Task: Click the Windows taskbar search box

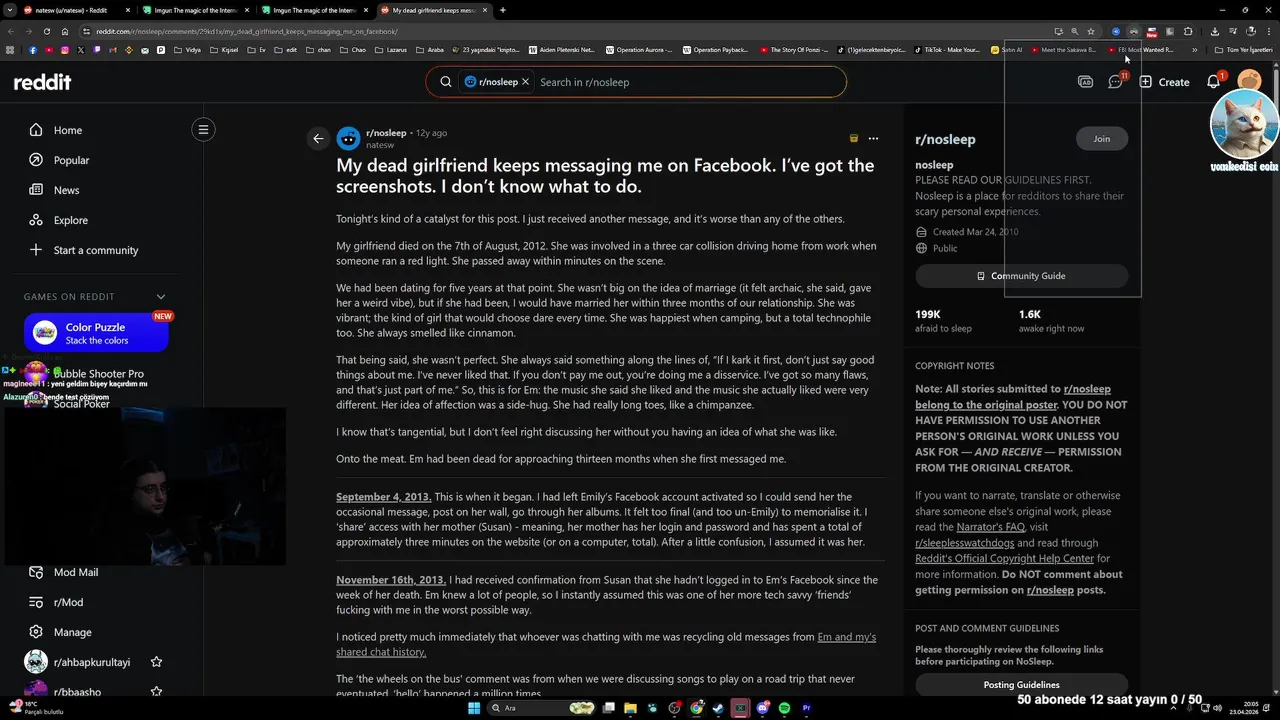Action: [540, 708]
